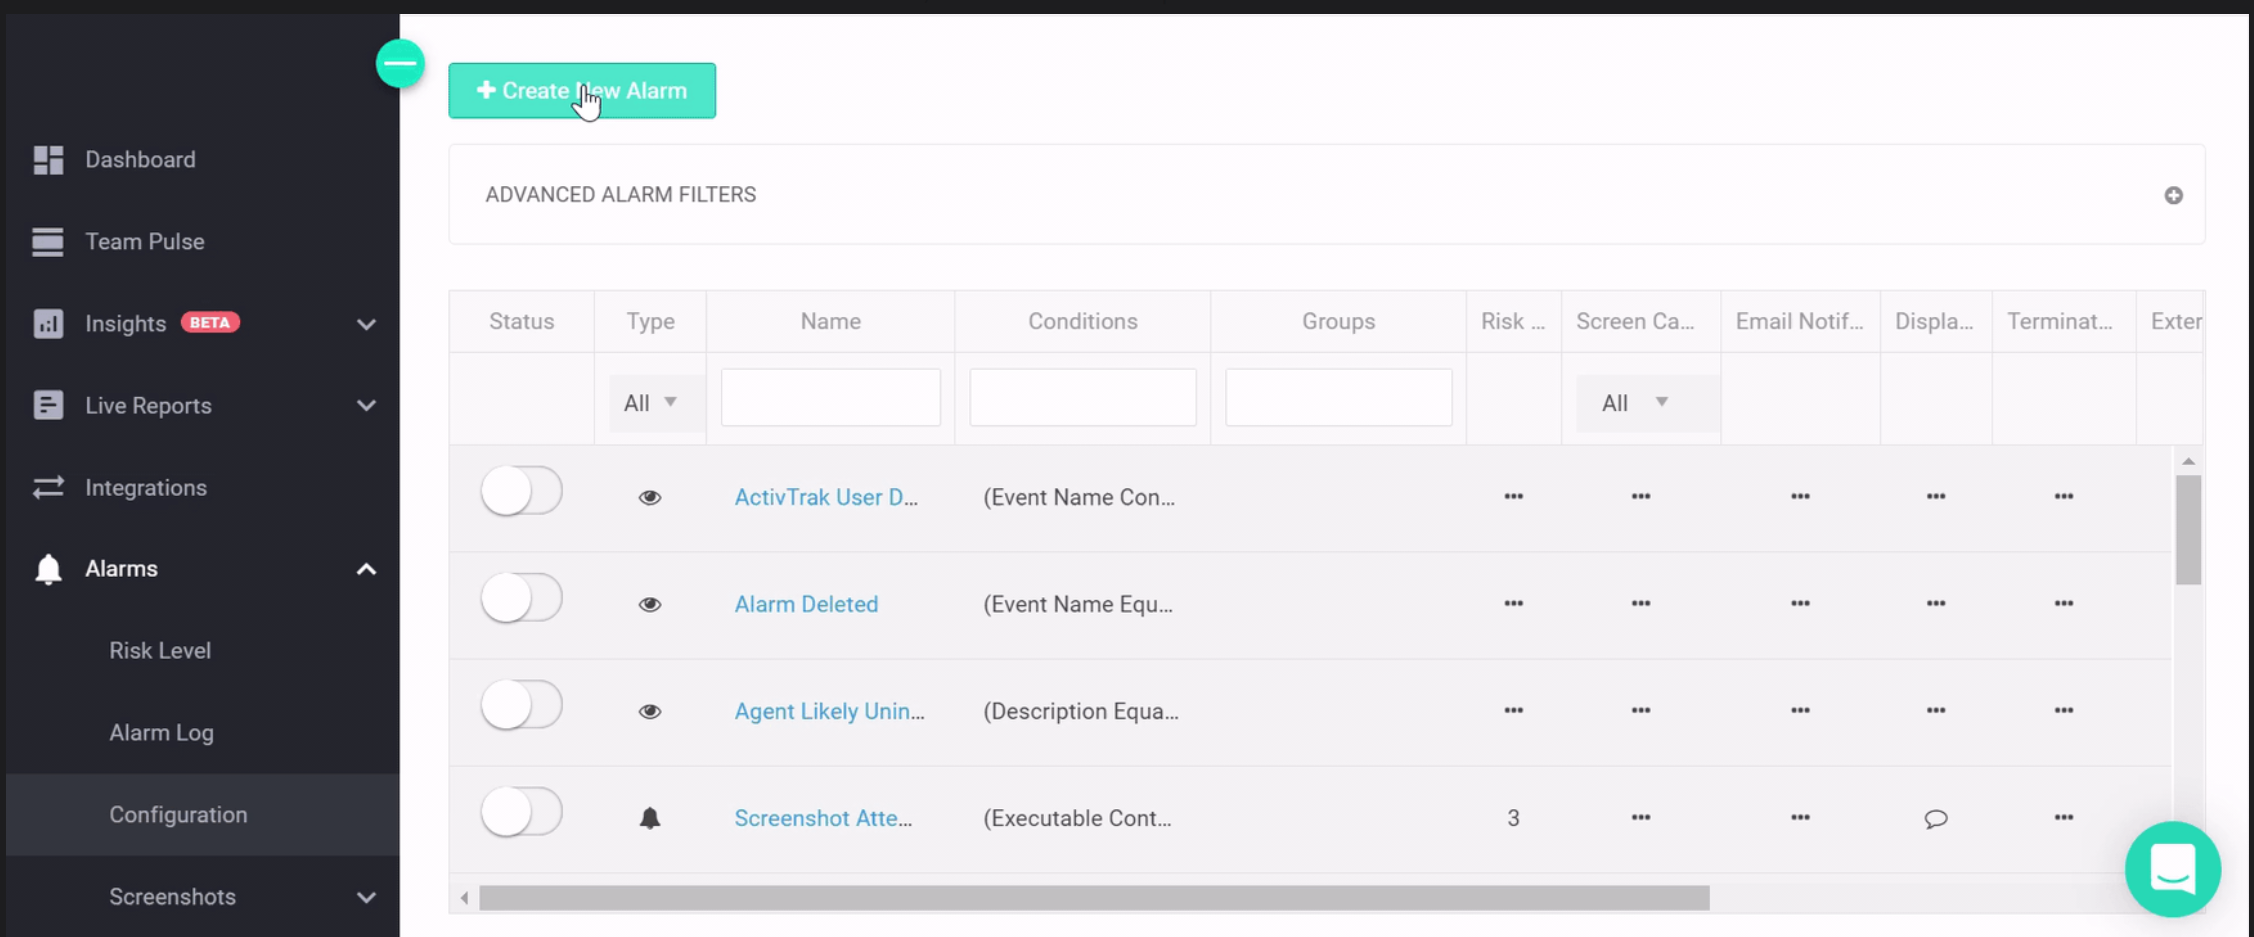2254x937 pixels.
Task: Open the Team Pulse menu item
Action: click(x=145, y=242)
